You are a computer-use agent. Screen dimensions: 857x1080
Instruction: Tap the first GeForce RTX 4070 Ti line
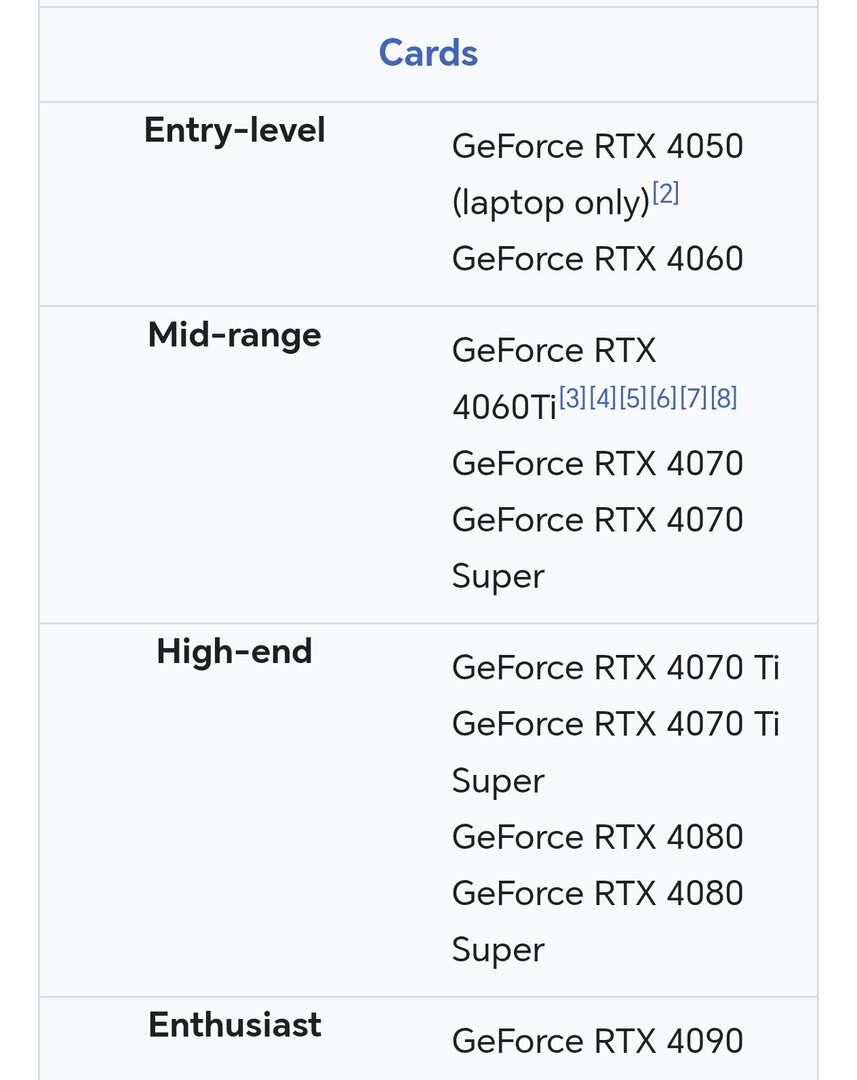click(x=615, y=667)
